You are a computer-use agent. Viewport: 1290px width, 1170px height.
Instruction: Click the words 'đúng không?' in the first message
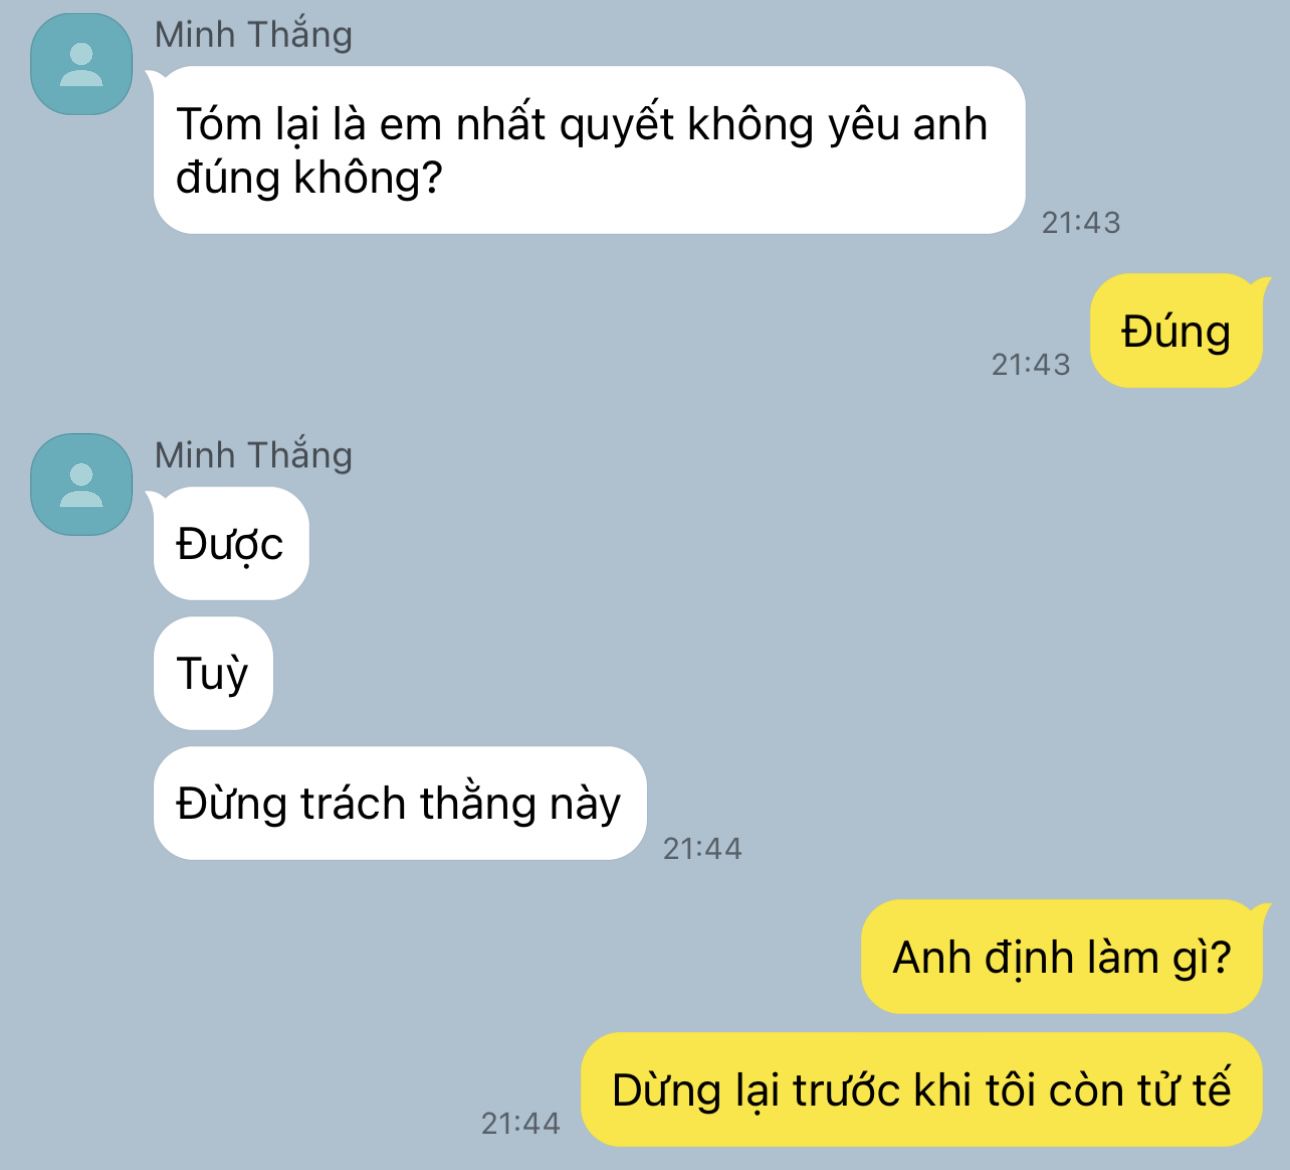coord(309,178)
